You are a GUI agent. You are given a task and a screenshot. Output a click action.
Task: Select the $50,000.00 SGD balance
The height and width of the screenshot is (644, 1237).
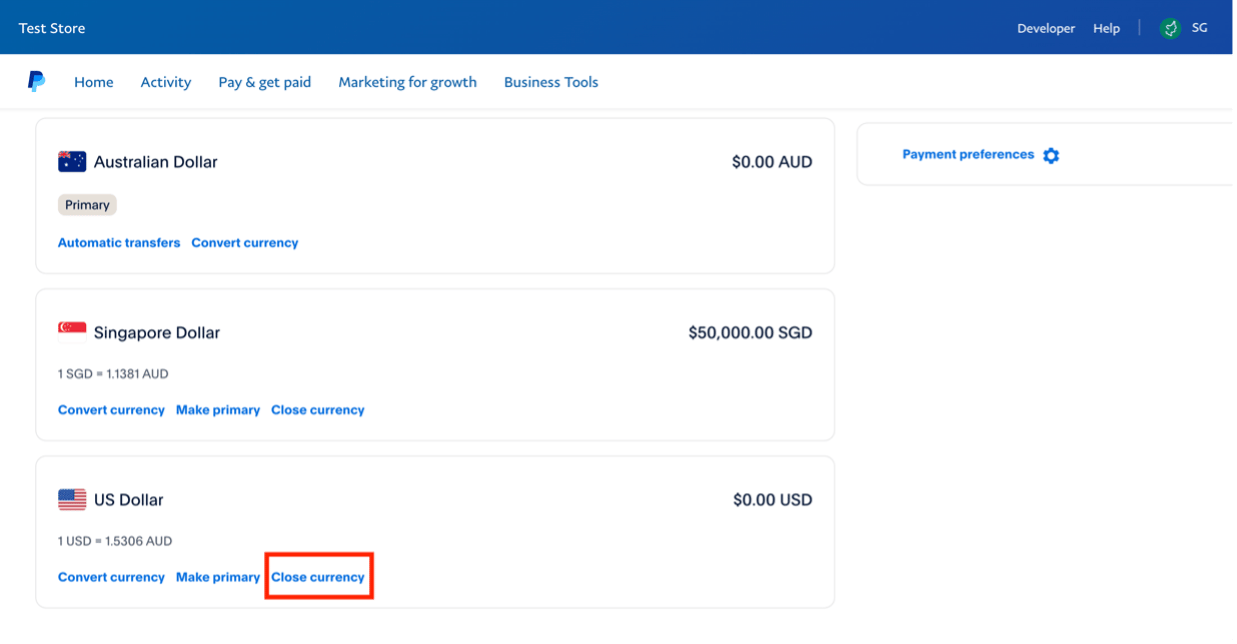coord(751,333)
